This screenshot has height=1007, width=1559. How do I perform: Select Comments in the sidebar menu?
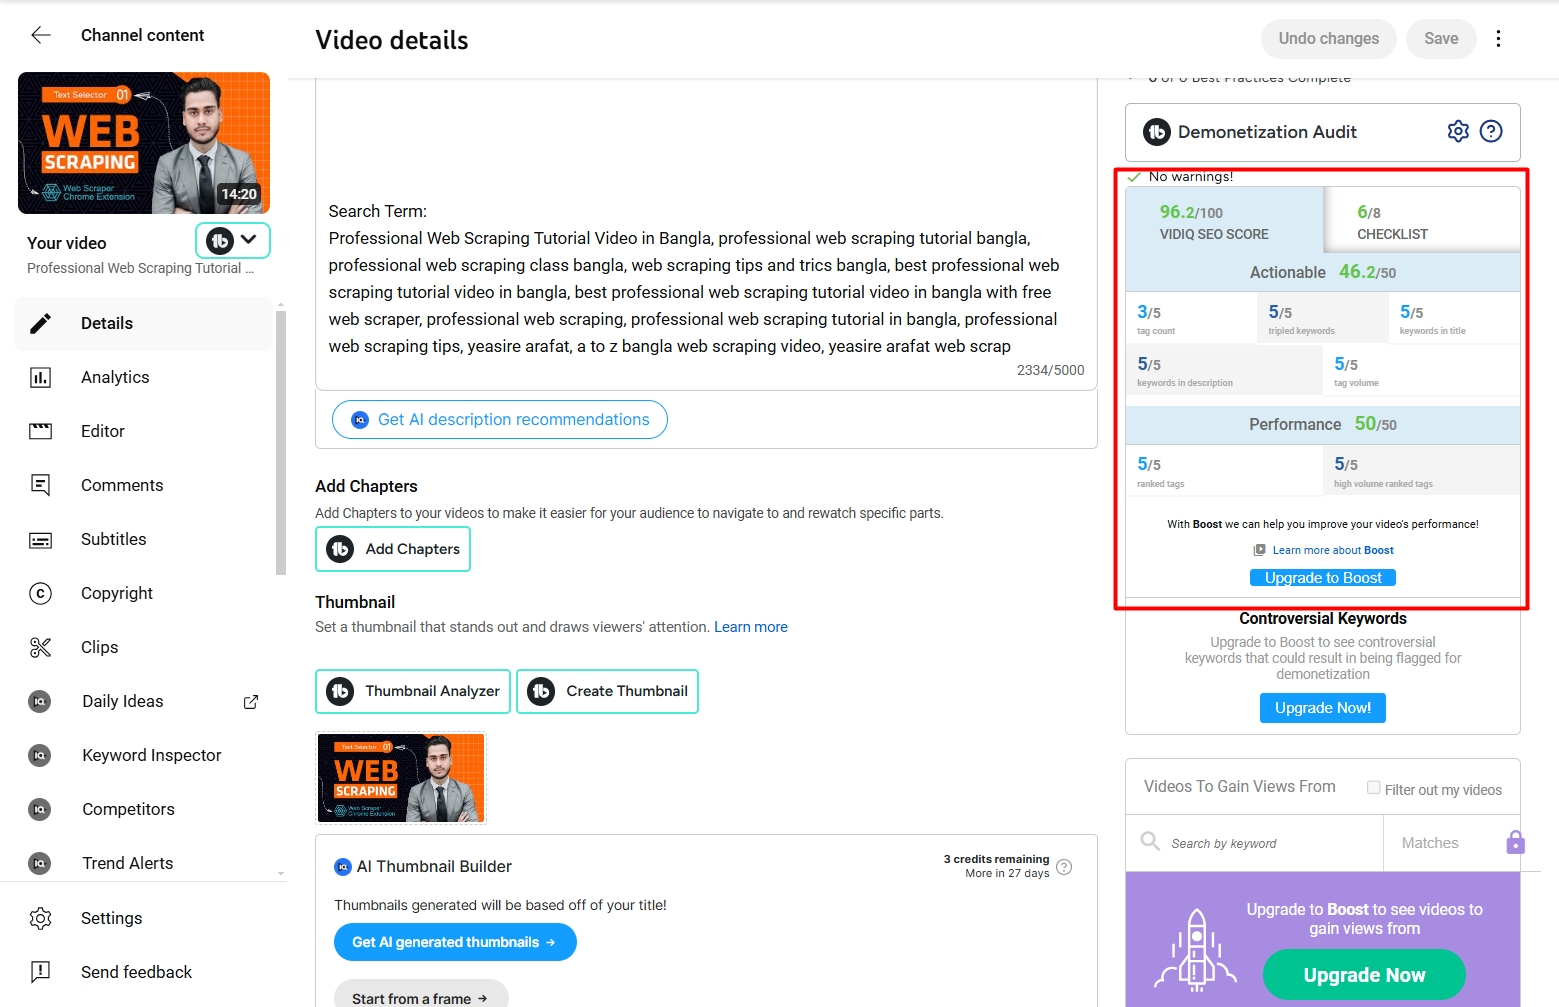pos(143,485)
